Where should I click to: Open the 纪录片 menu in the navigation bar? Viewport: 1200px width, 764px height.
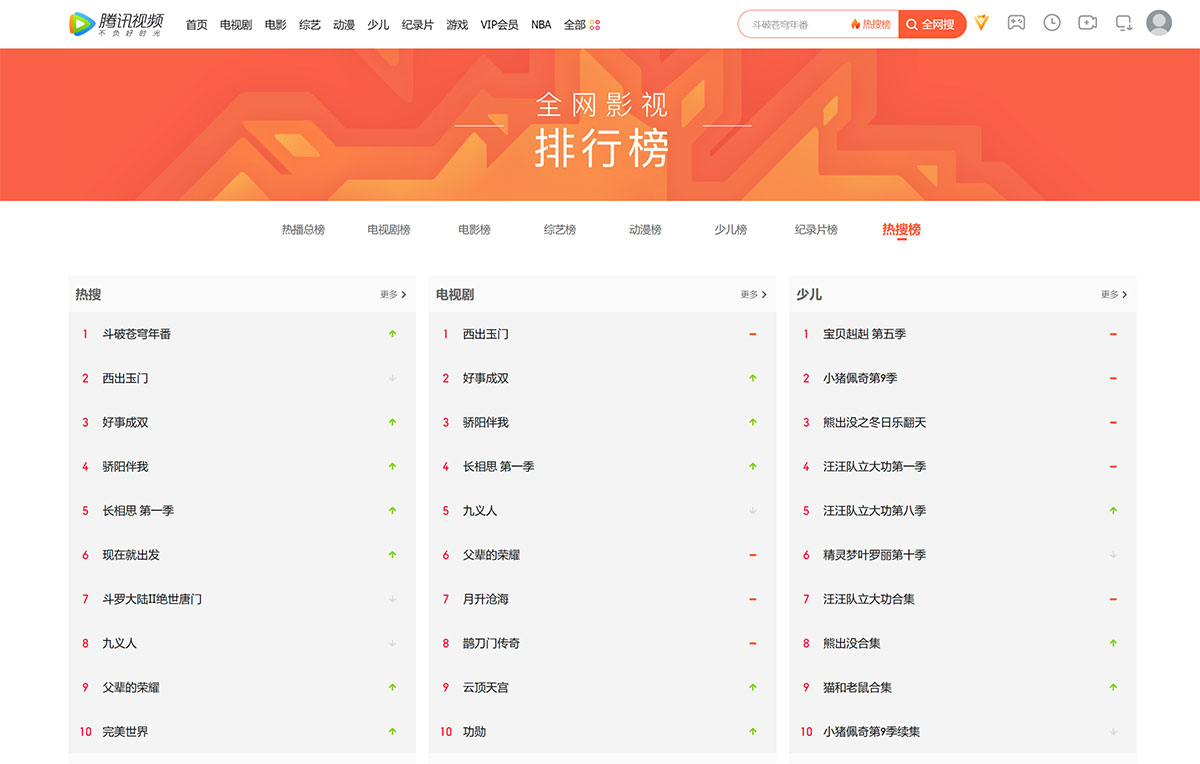coord(417,24)
